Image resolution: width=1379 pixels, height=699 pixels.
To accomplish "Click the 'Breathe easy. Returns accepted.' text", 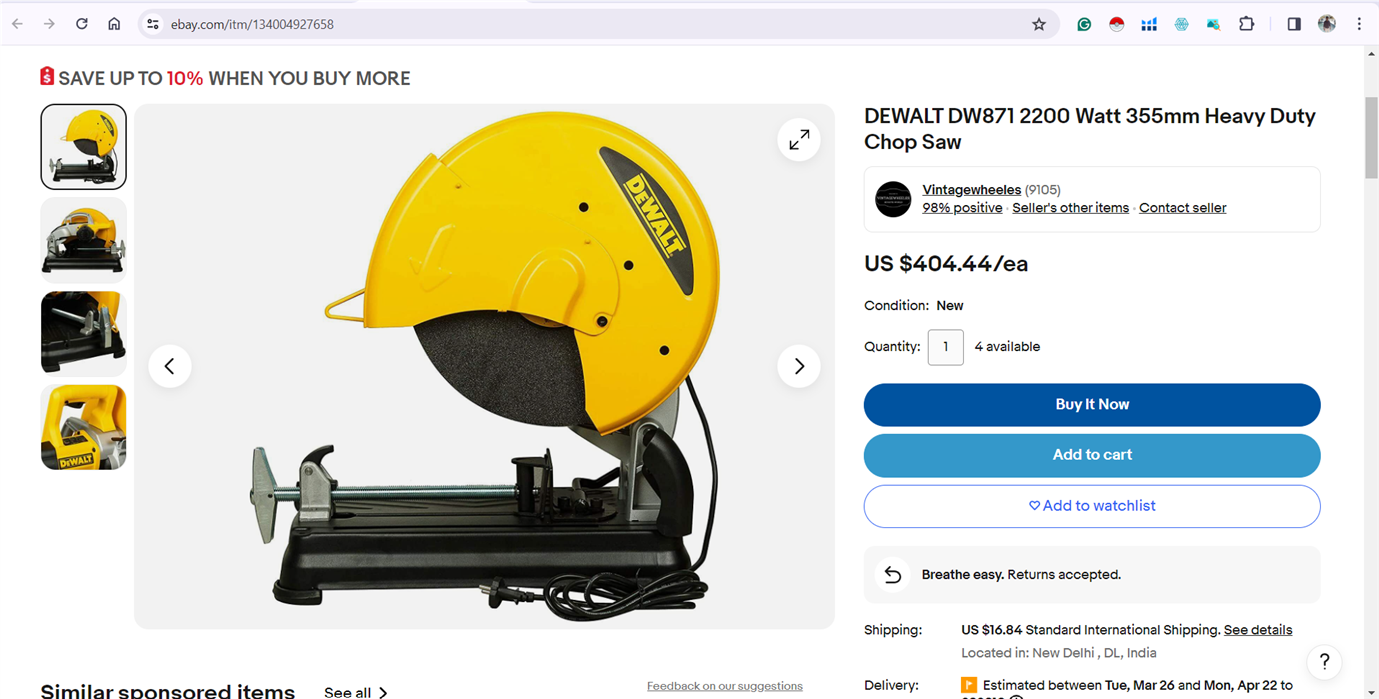I will coord(1021,575).
